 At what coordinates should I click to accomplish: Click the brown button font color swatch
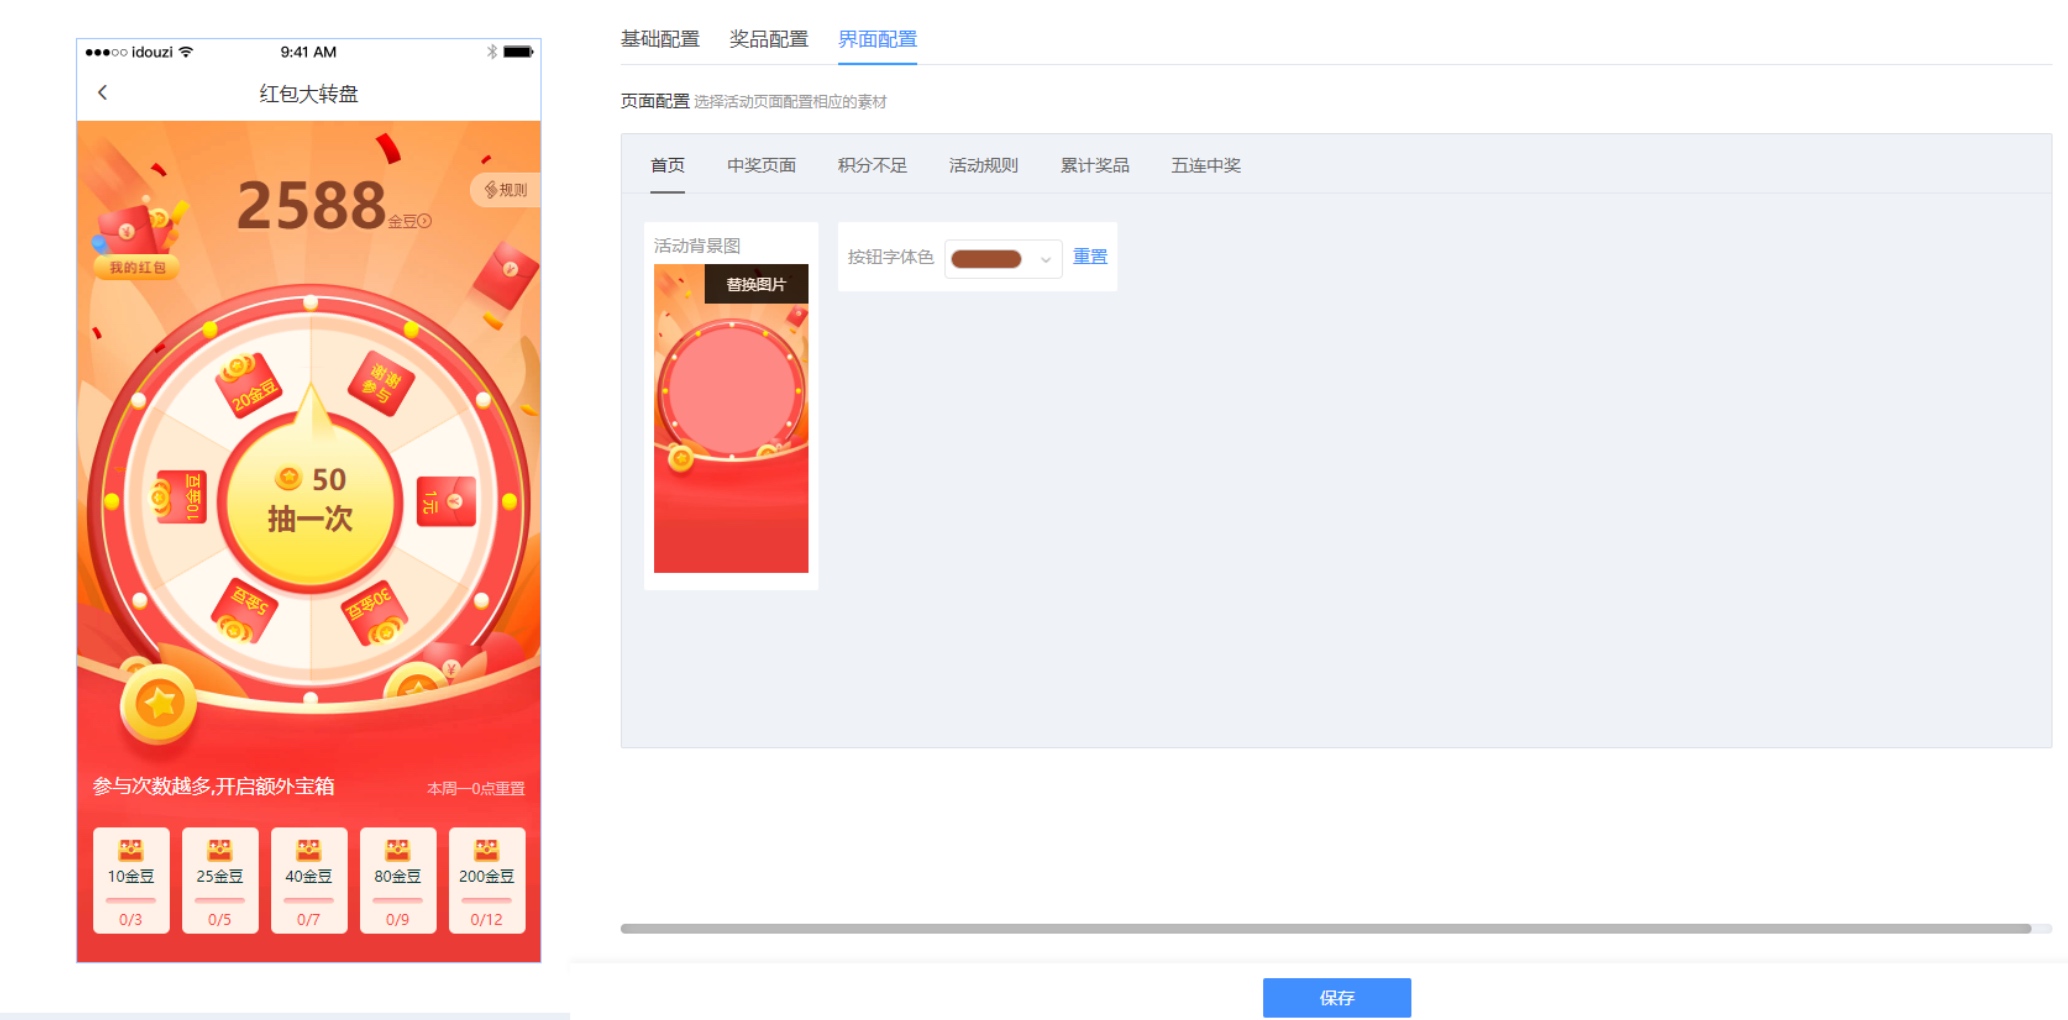coord(986,259)
